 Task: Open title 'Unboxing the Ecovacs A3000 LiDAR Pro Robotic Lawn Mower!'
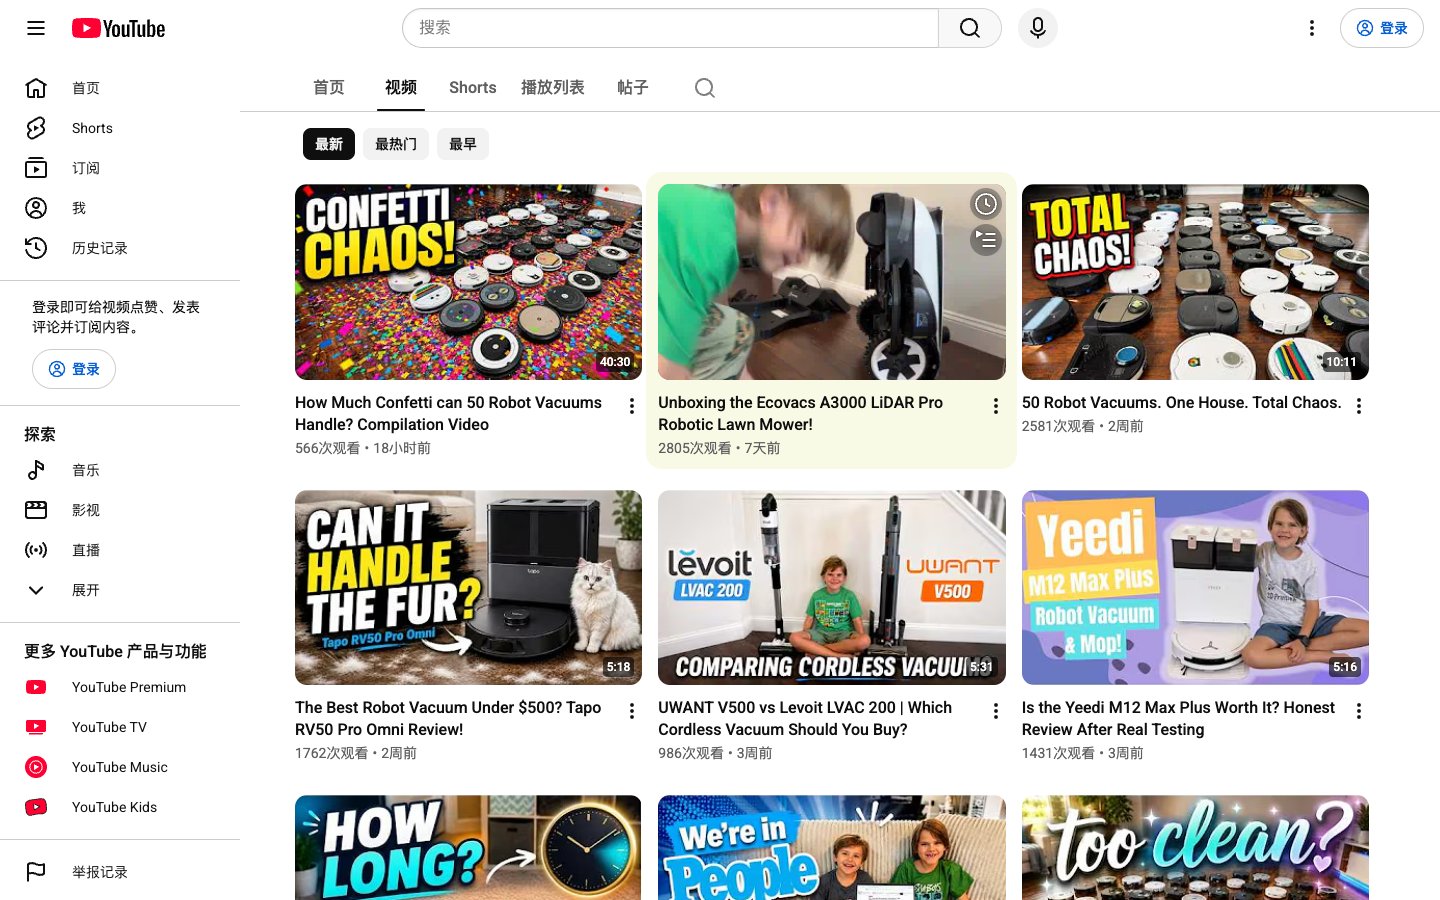800,413
